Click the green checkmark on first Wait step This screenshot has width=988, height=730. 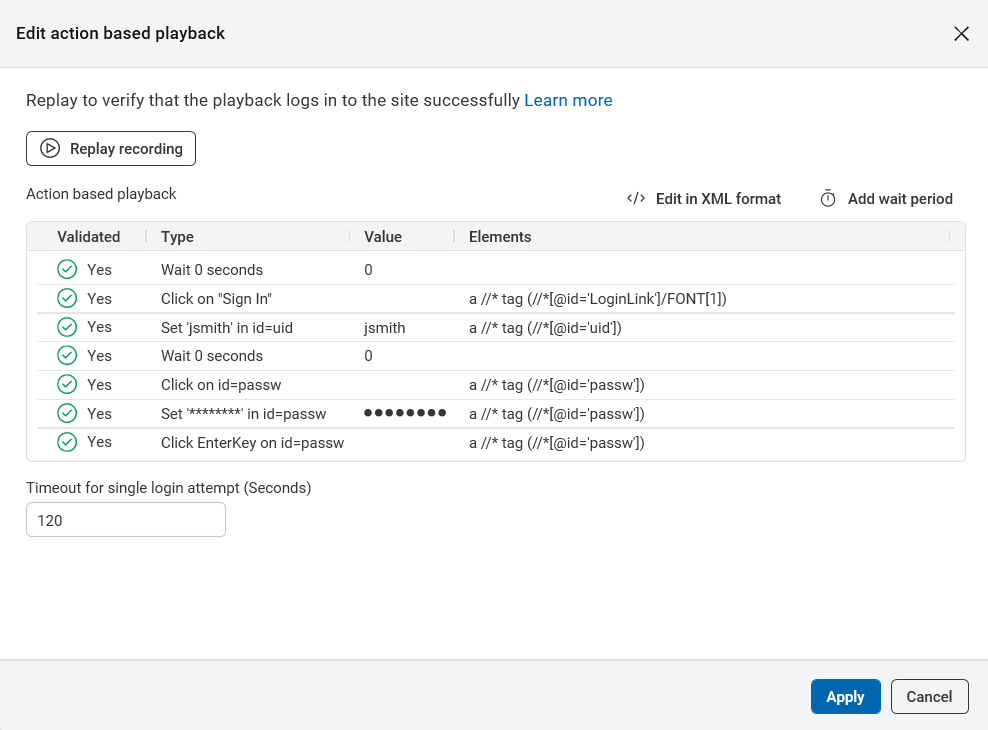67,269
